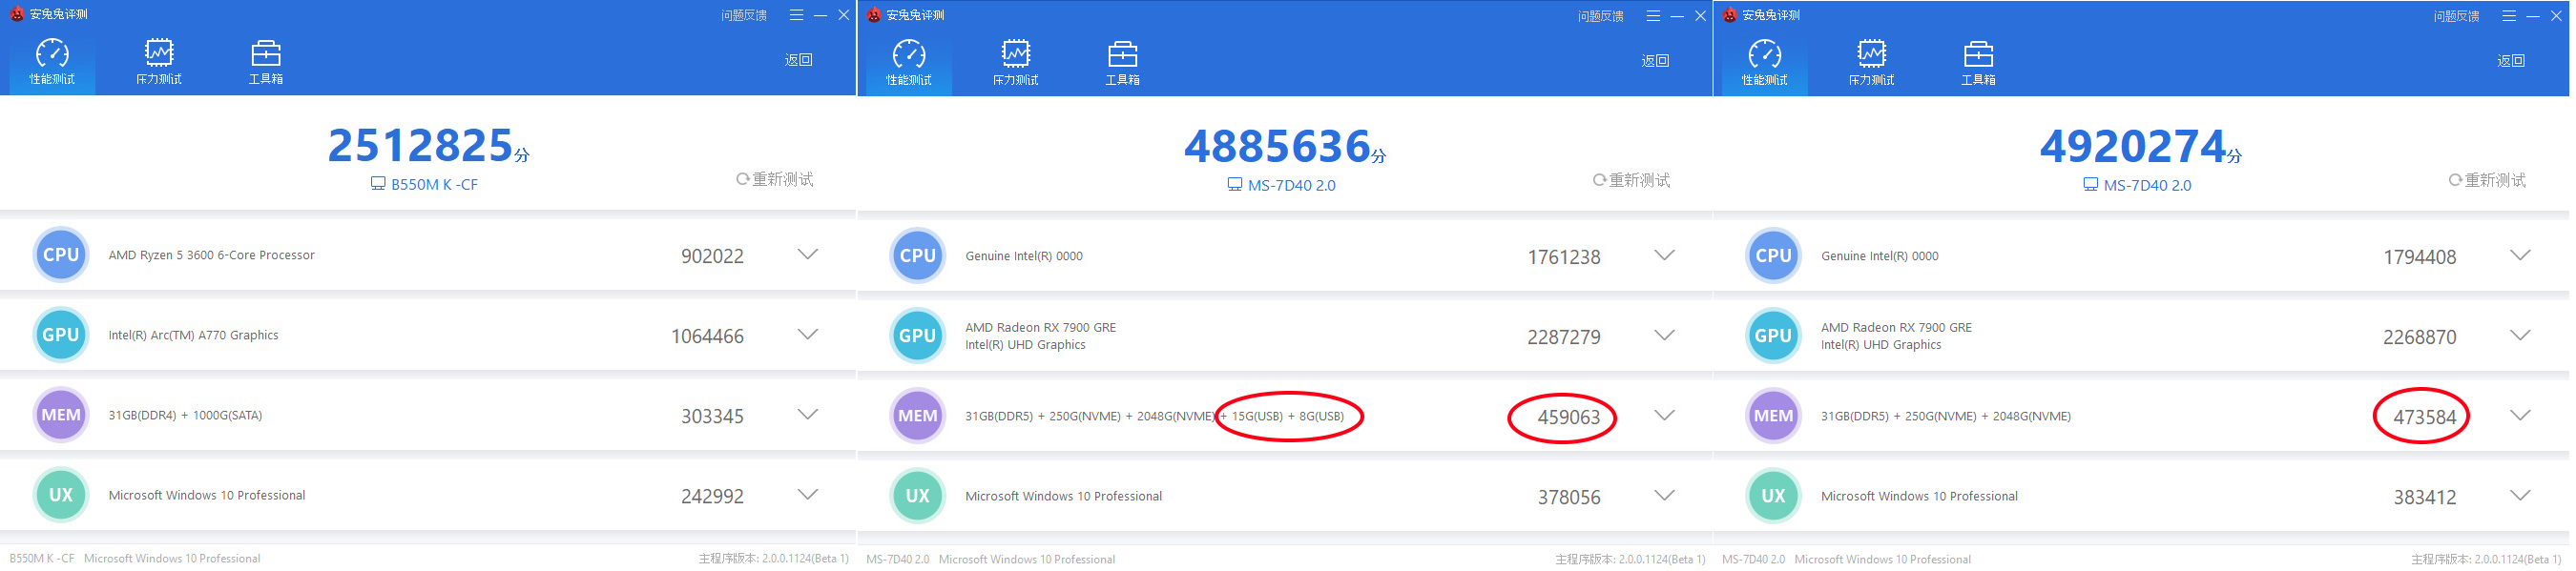Click MEM badge beside 31GB(DDR4) + 1000G(SATA)
The height and width of the screenshot is (571, 2576).
[x=61, y=415]
